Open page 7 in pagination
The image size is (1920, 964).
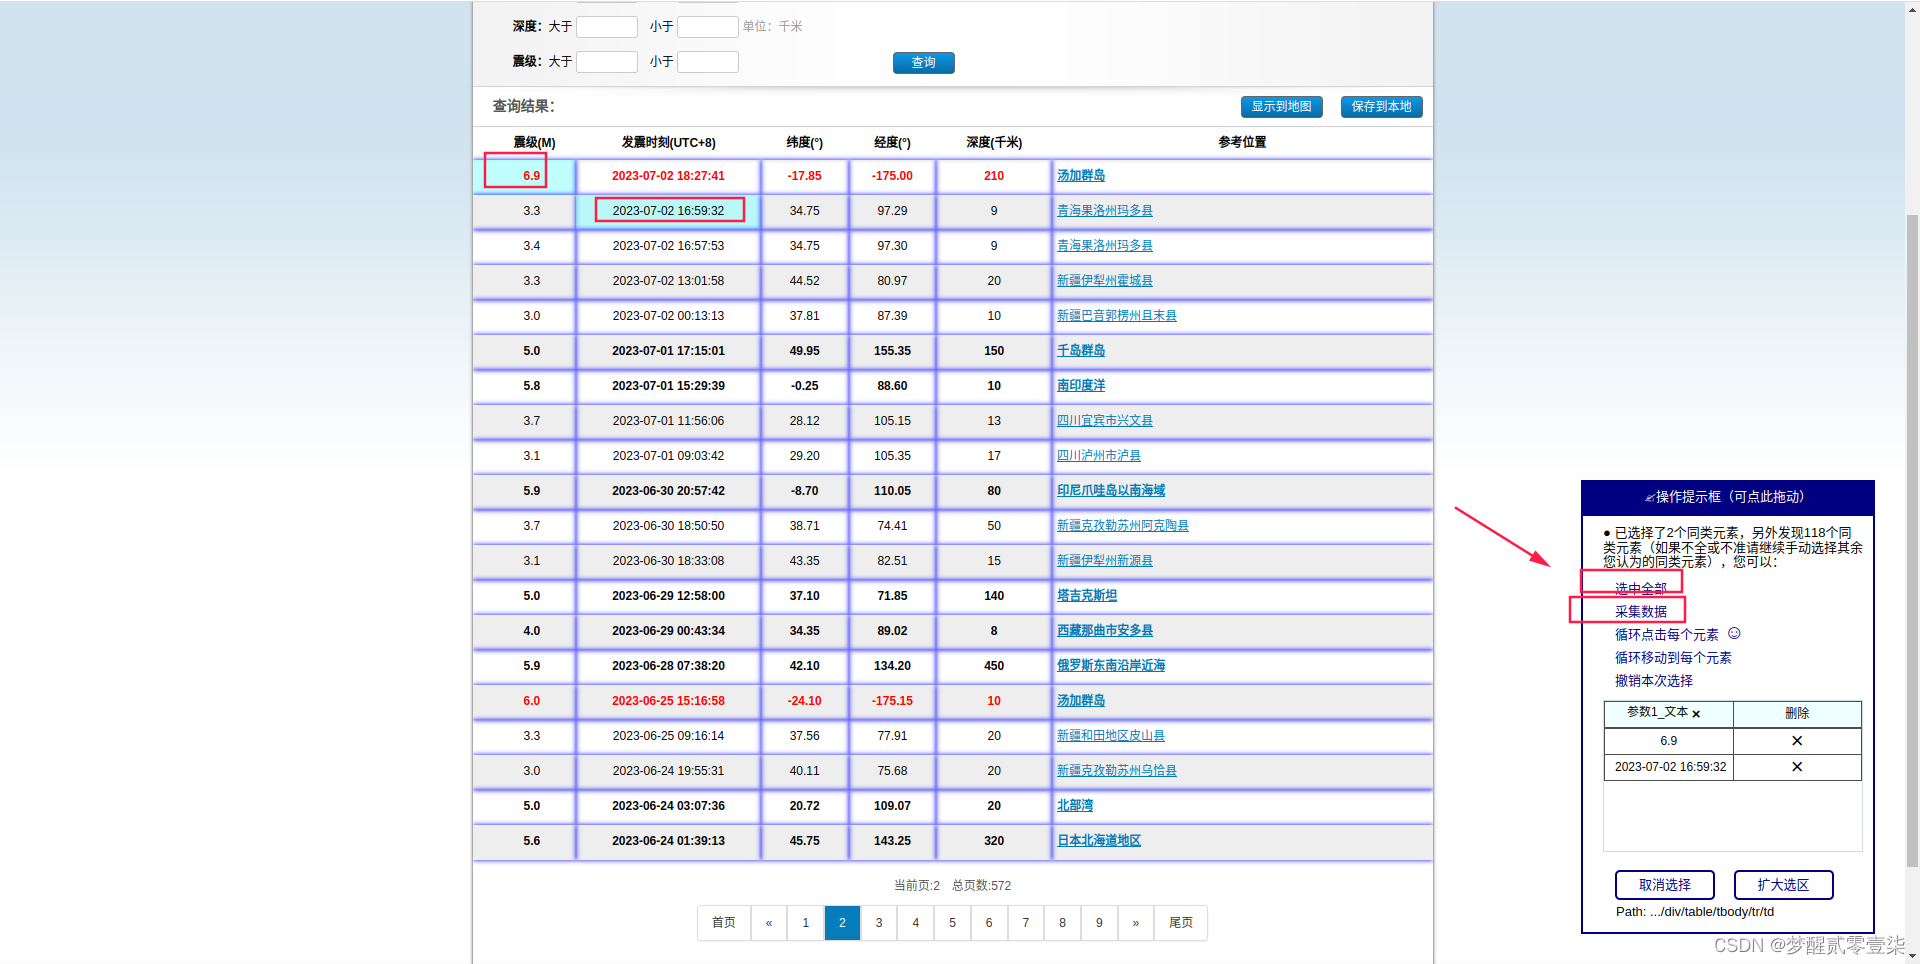[x=1026, y=923]
